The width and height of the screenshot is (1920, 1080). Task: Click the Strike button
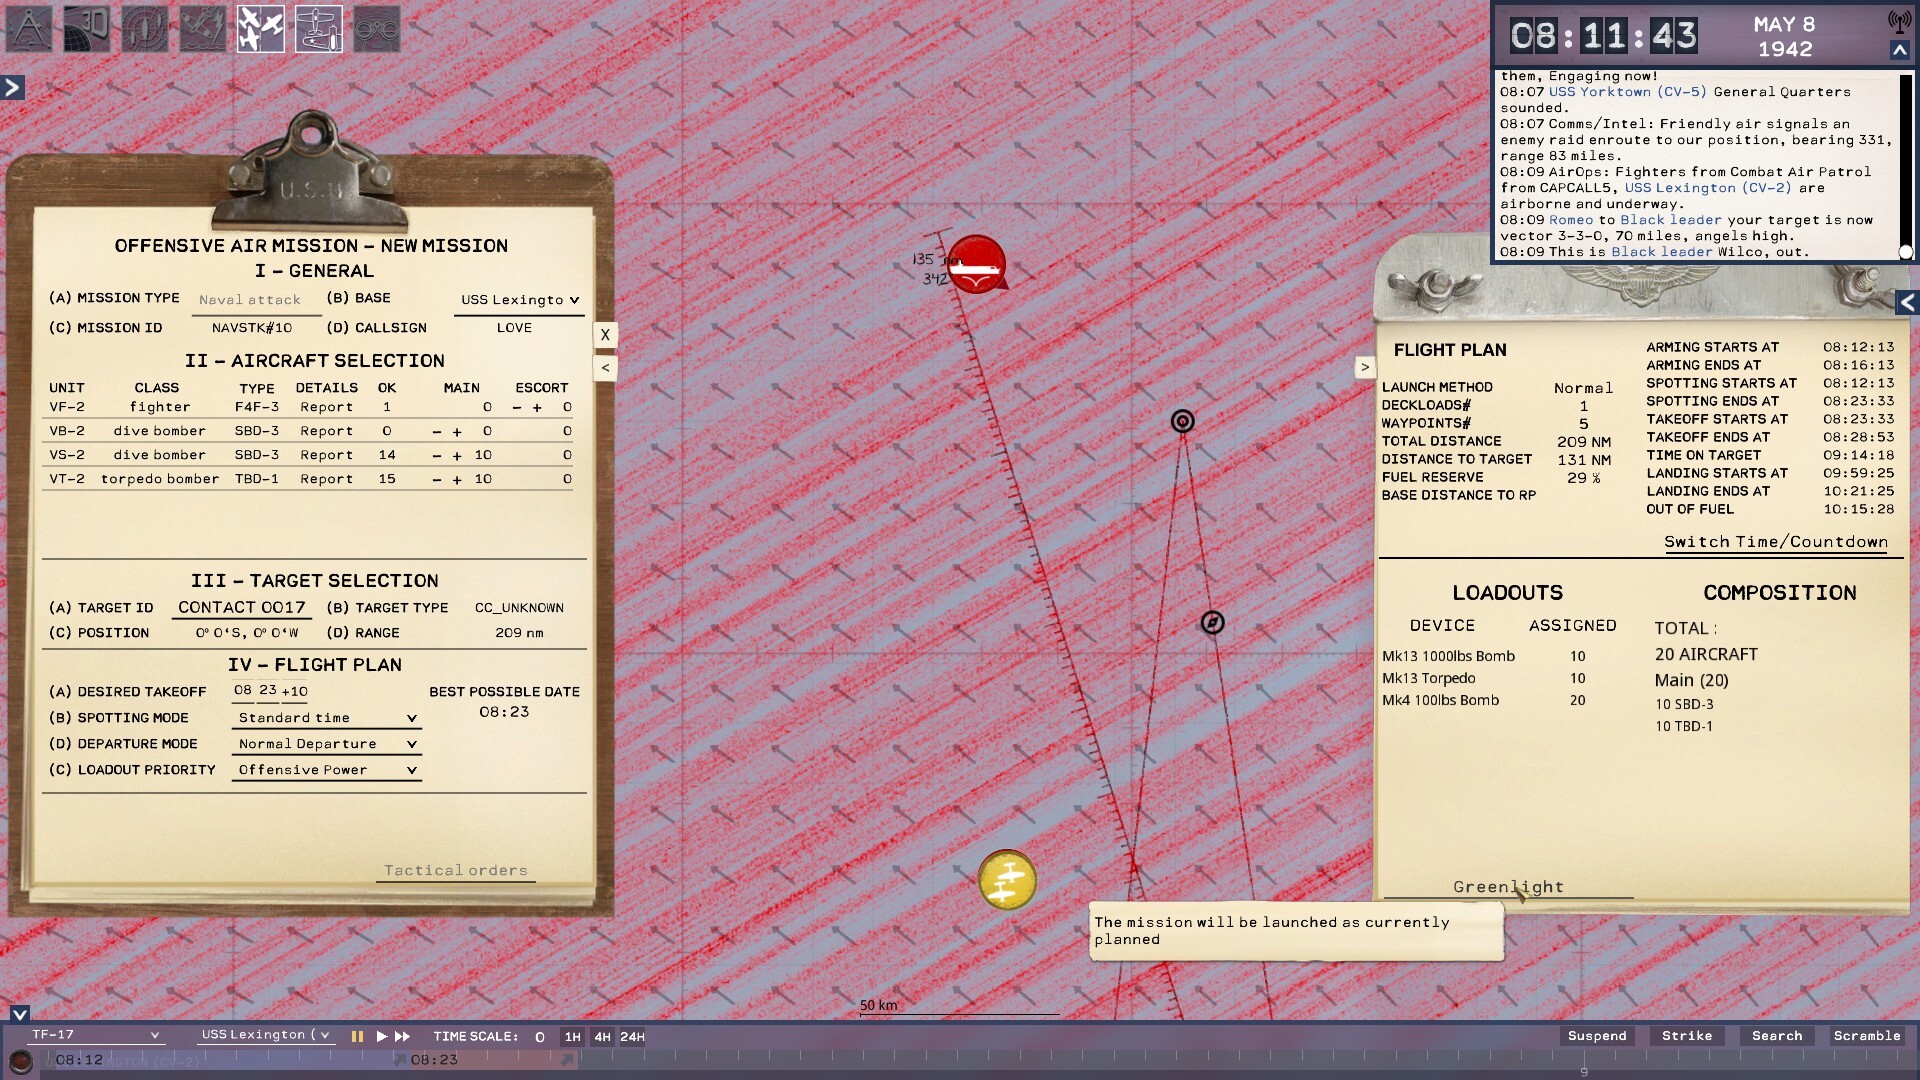pyautogui.click(x=1687, y=1036)
